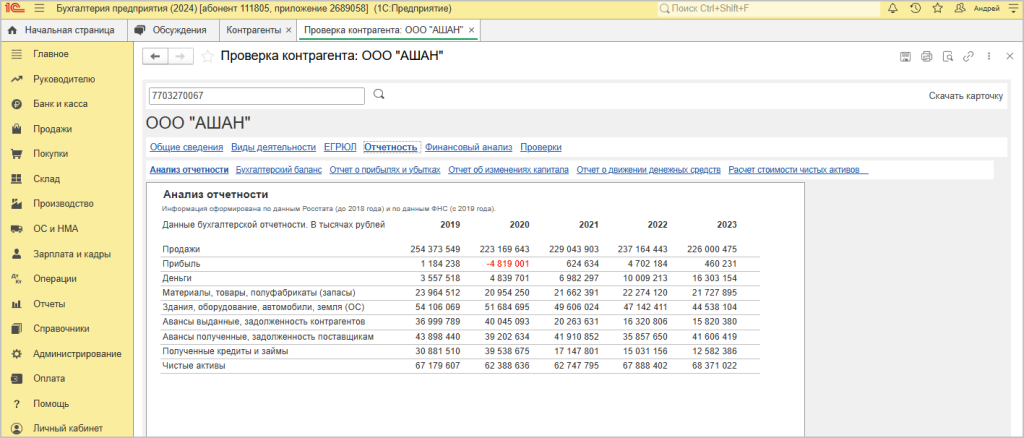Open Проверки section

[x=541, y=147]
